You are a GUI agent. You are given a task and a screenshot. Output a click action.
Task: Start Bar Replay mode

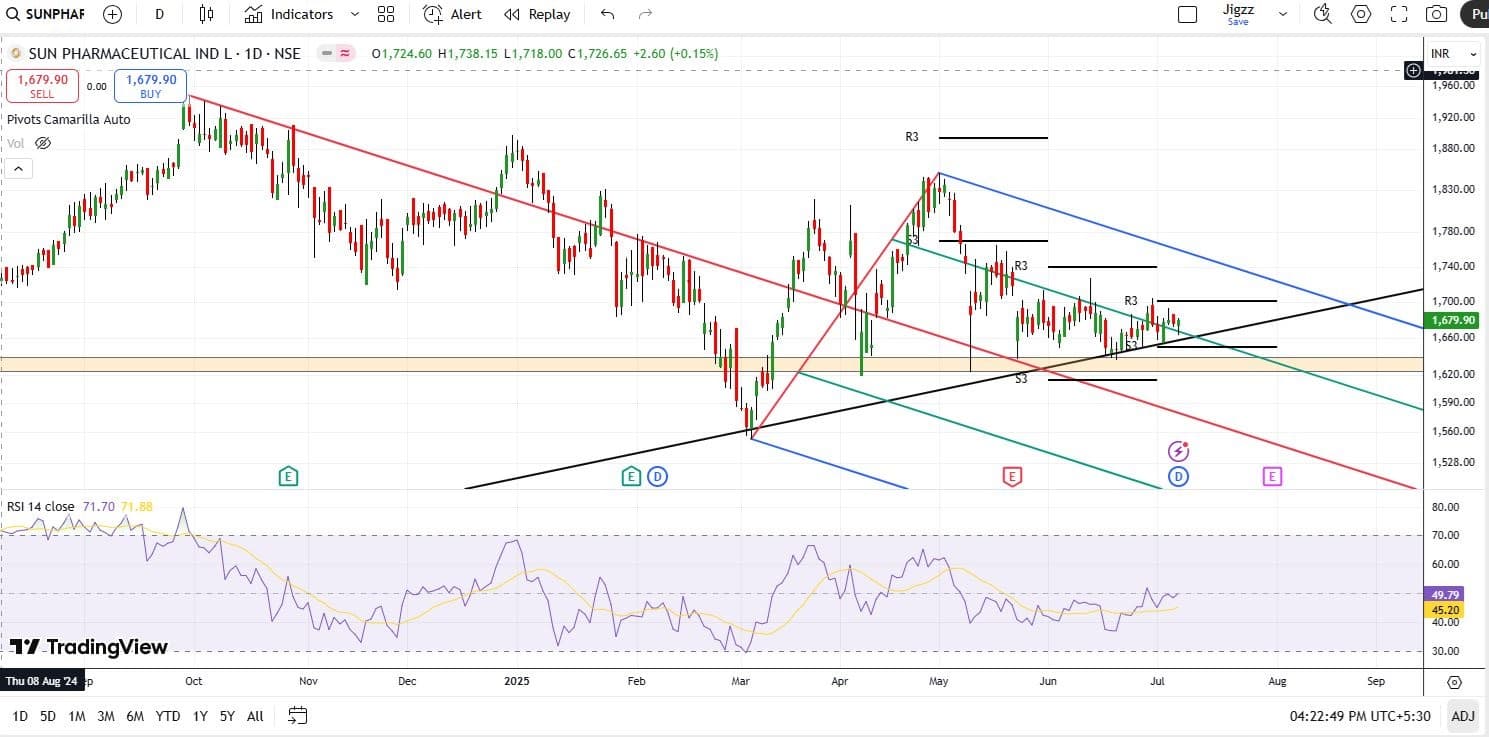tap(537, 14)
